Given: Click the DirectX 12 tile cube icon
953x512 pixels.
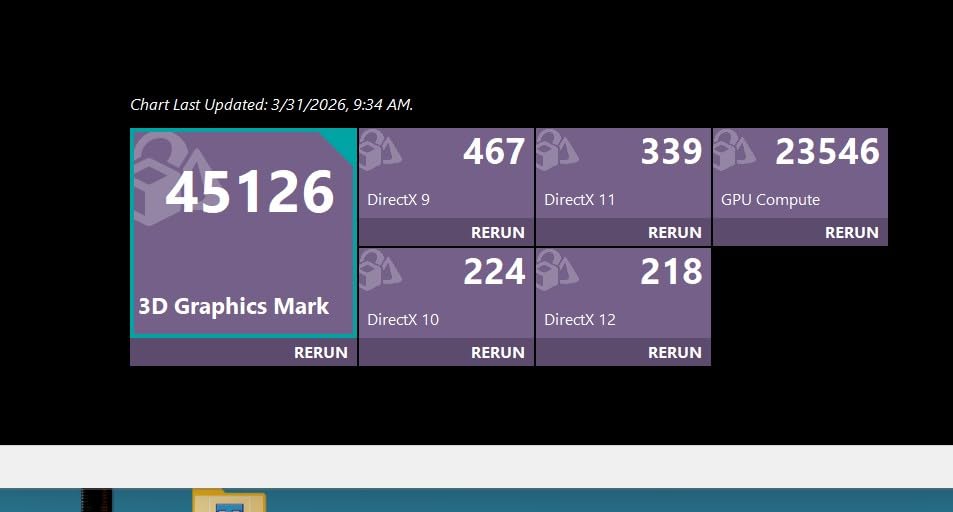Looking at the screenshot, I should click(x=557, y=270).
